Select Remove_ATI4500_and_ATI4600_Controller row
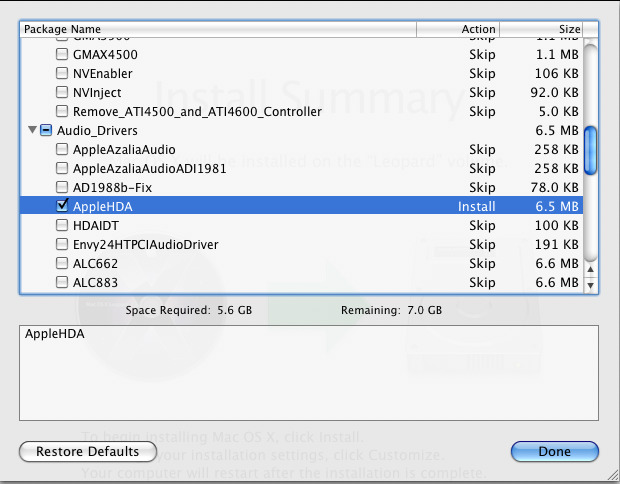620x484 pixels. 301,112
